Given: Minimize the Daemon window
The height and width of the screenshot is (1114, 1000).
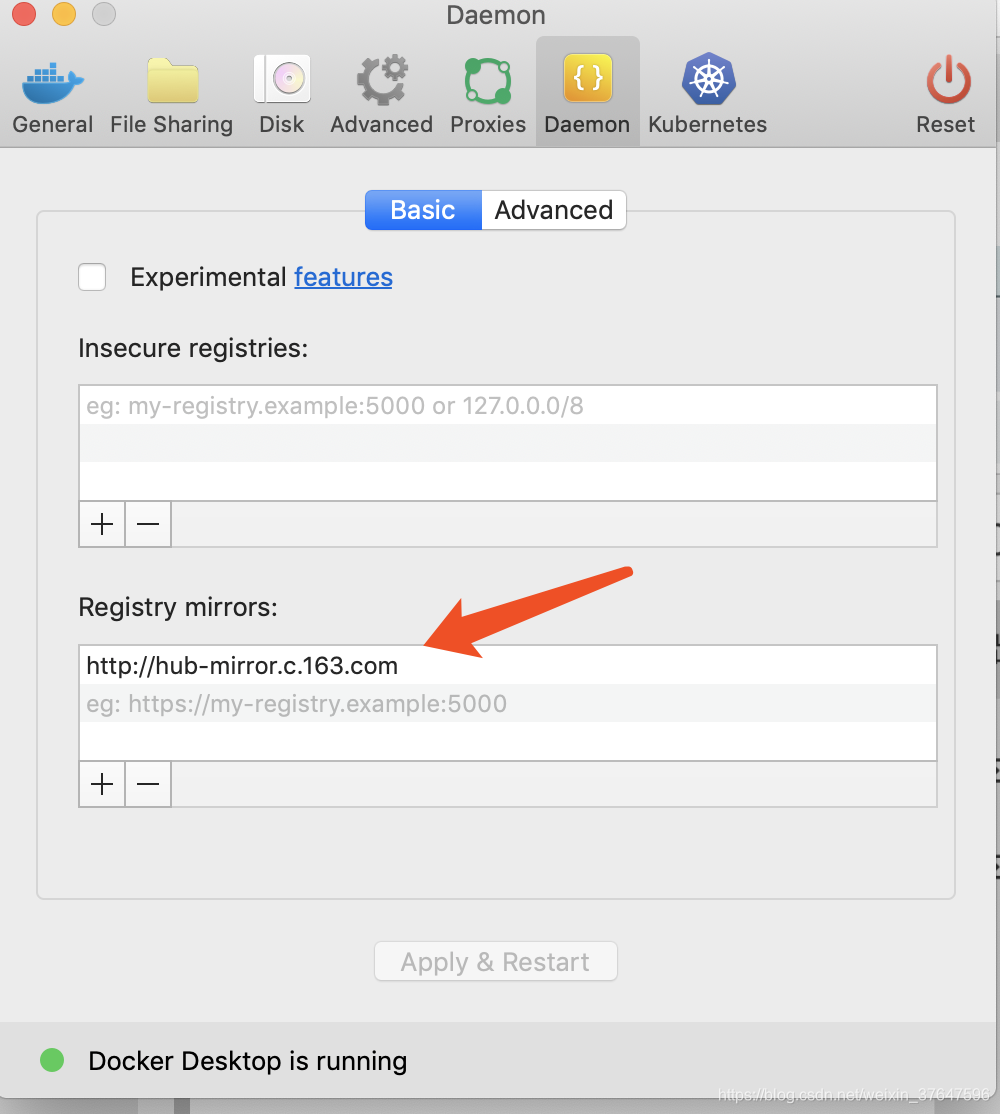Looking at the screenshot, I should [x=64, y=13].
